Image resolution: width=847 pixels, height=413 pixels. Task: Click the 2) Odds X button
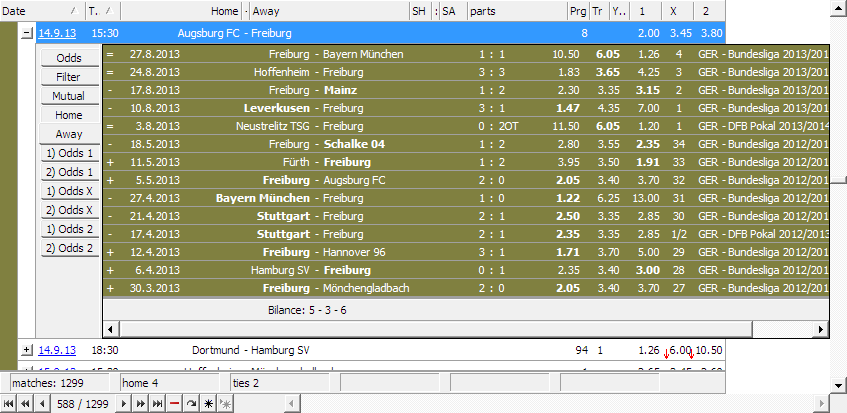(x=69, y=210)
